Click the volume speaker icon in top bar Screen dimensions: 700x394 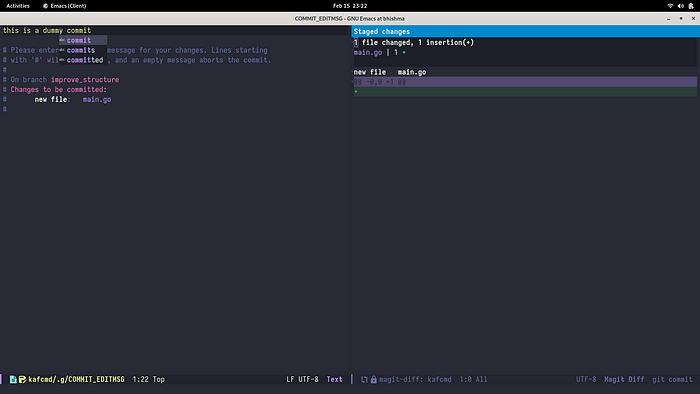point(680,6)
